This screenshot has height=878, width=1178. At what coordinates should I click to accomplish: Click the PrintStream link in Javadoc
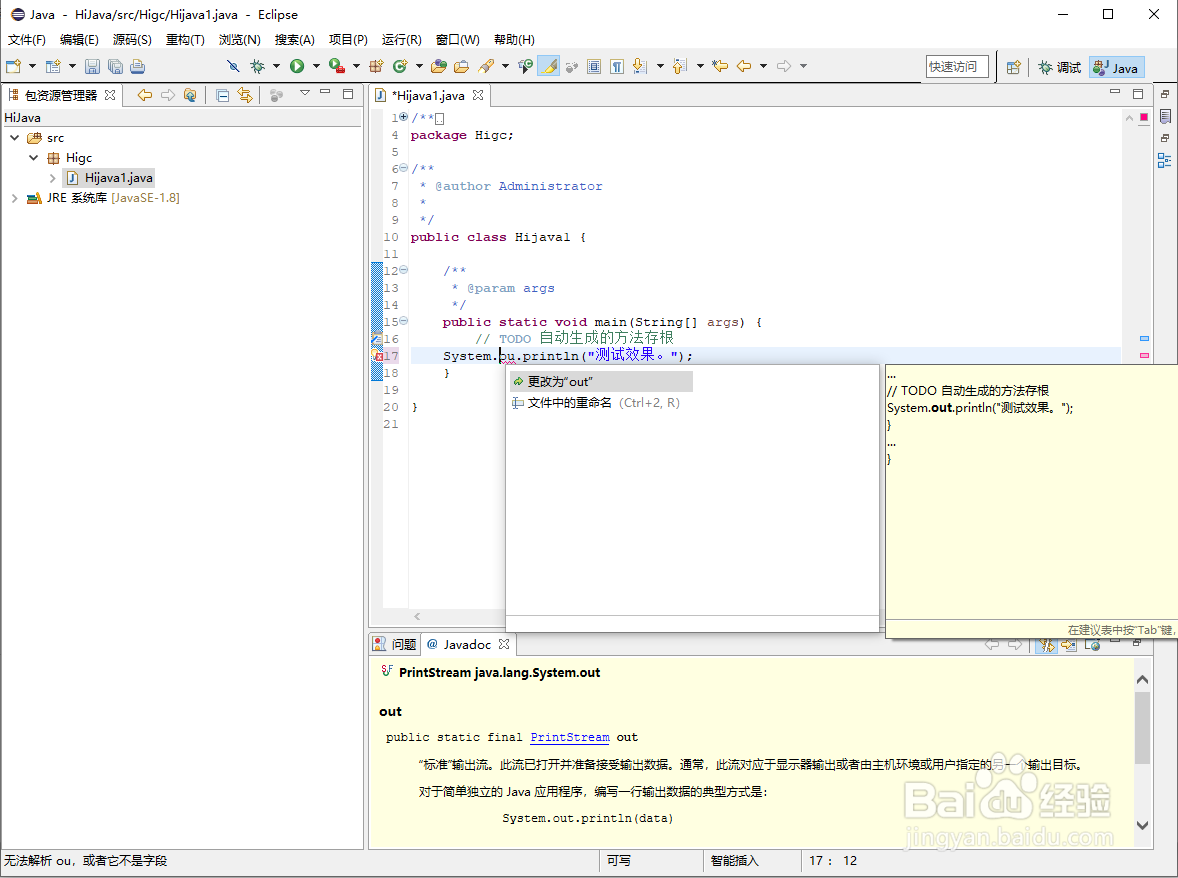(569, 738)
